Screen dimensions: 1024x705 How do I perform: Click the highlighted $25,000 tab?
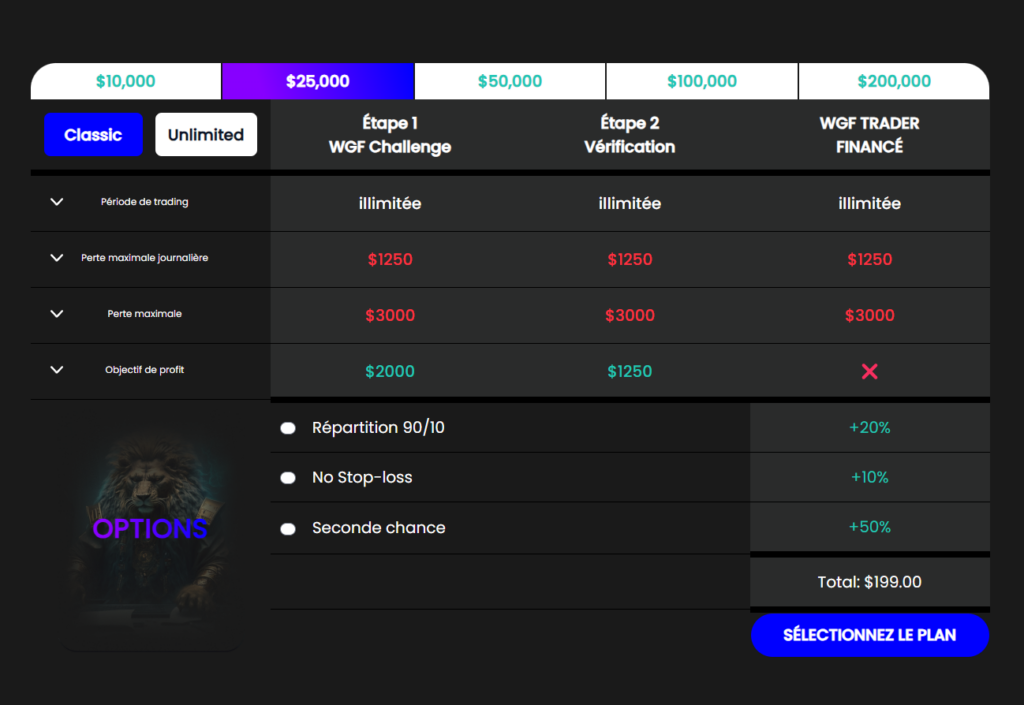(318, 81)
